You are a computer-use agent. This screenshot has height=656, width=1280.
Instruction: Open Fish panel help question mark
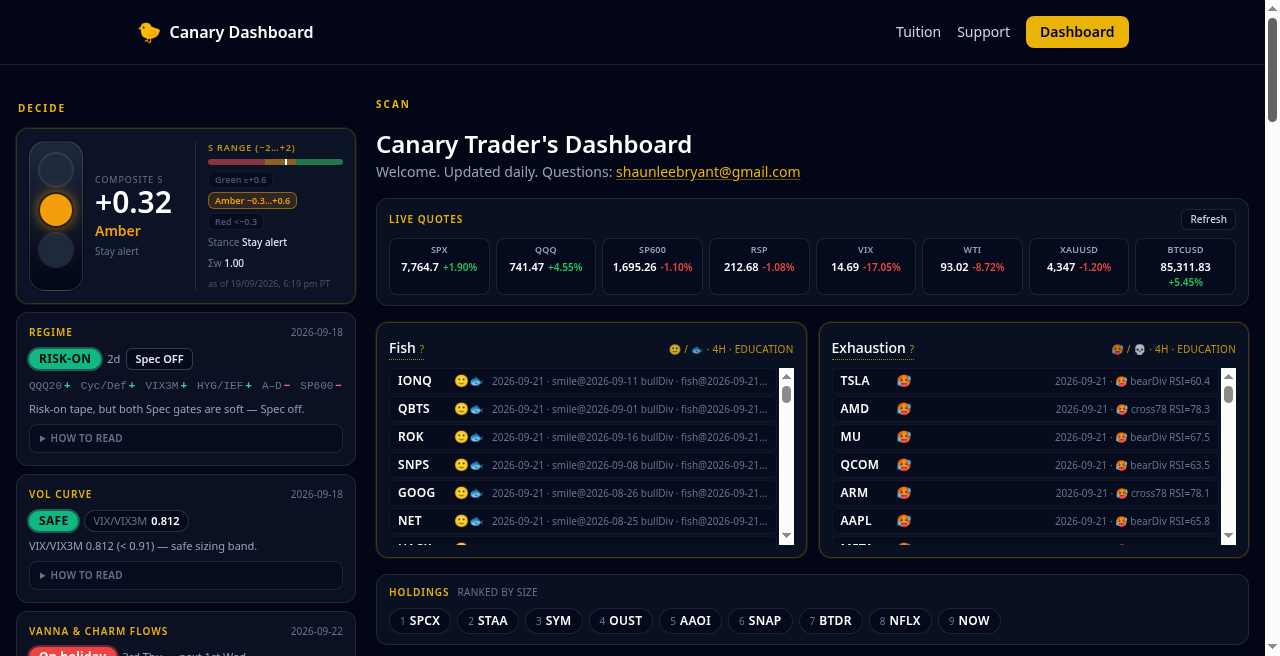tap(422, 350)
